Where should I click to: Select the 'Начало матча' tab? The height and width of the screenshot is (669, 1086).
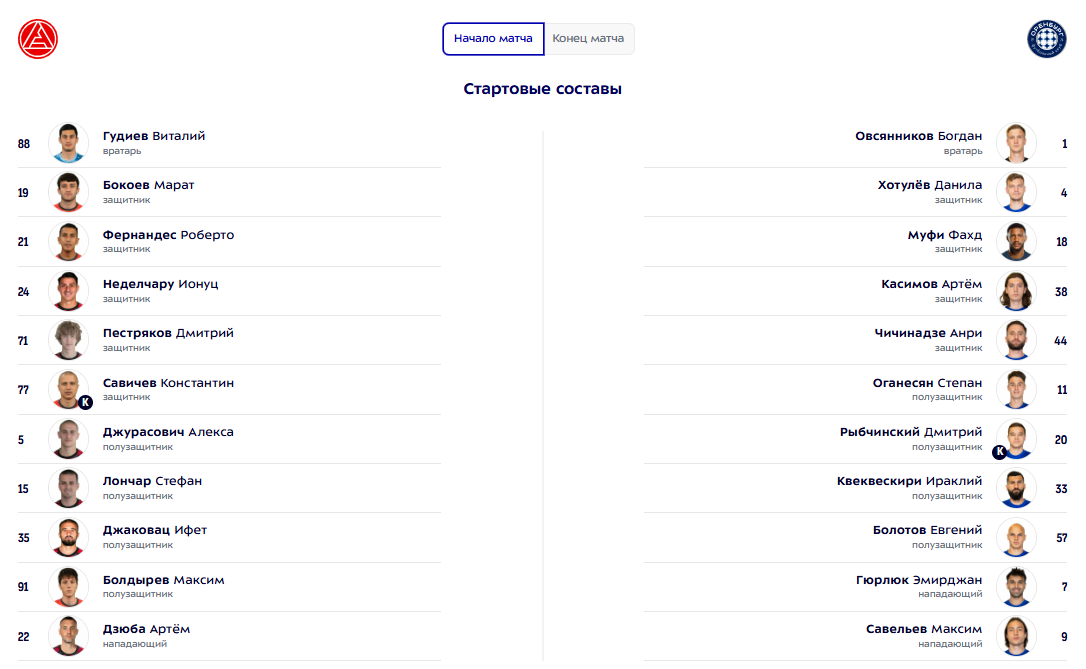coord(493,39)
